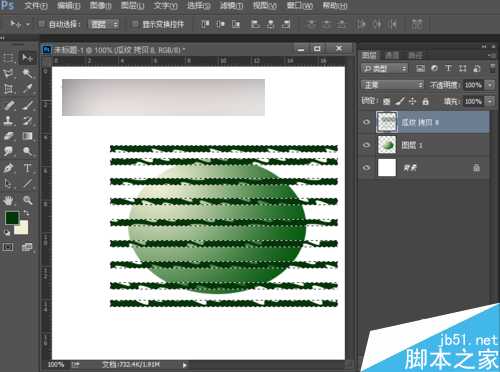The width and height of the screenshot is (500, 372).
Task: Select the Crop tool
Action: click(8, 89)
